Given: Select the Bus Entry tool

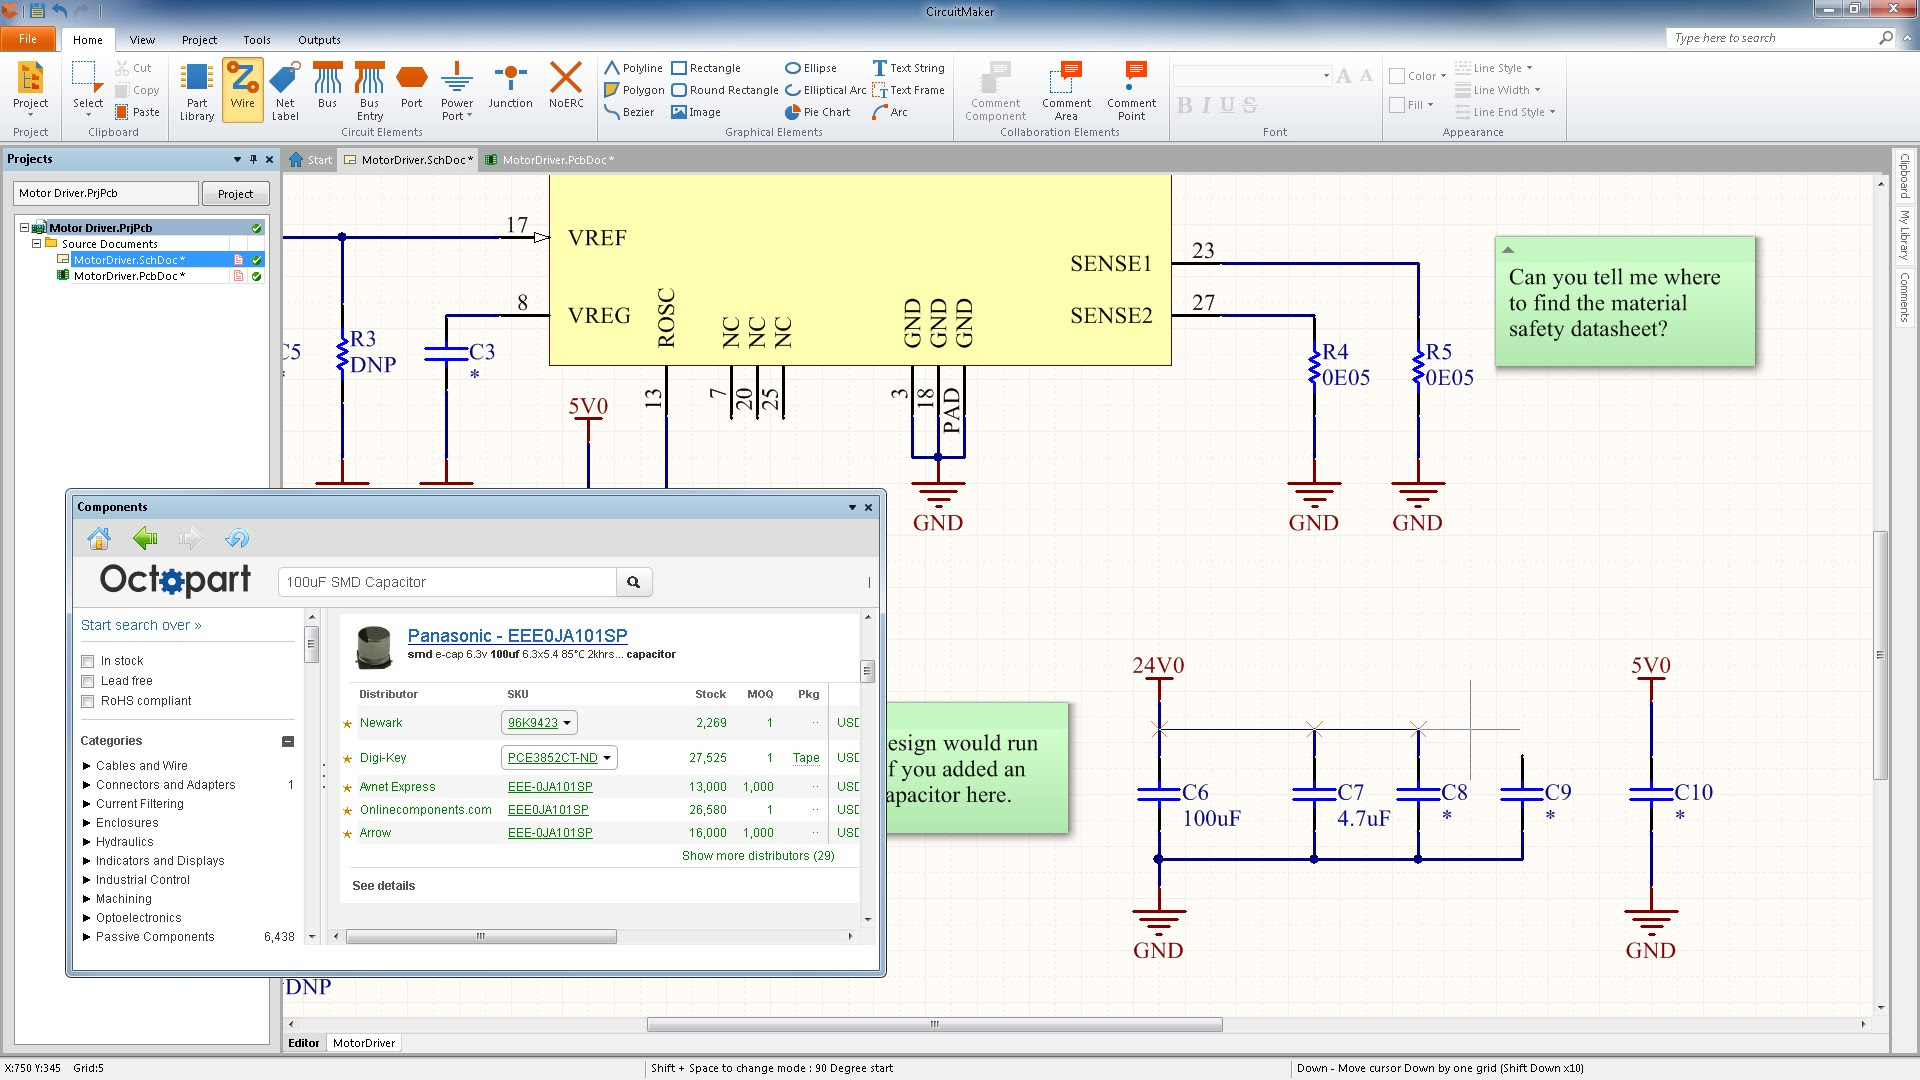Looking at the screenshot, I should 369,91.
